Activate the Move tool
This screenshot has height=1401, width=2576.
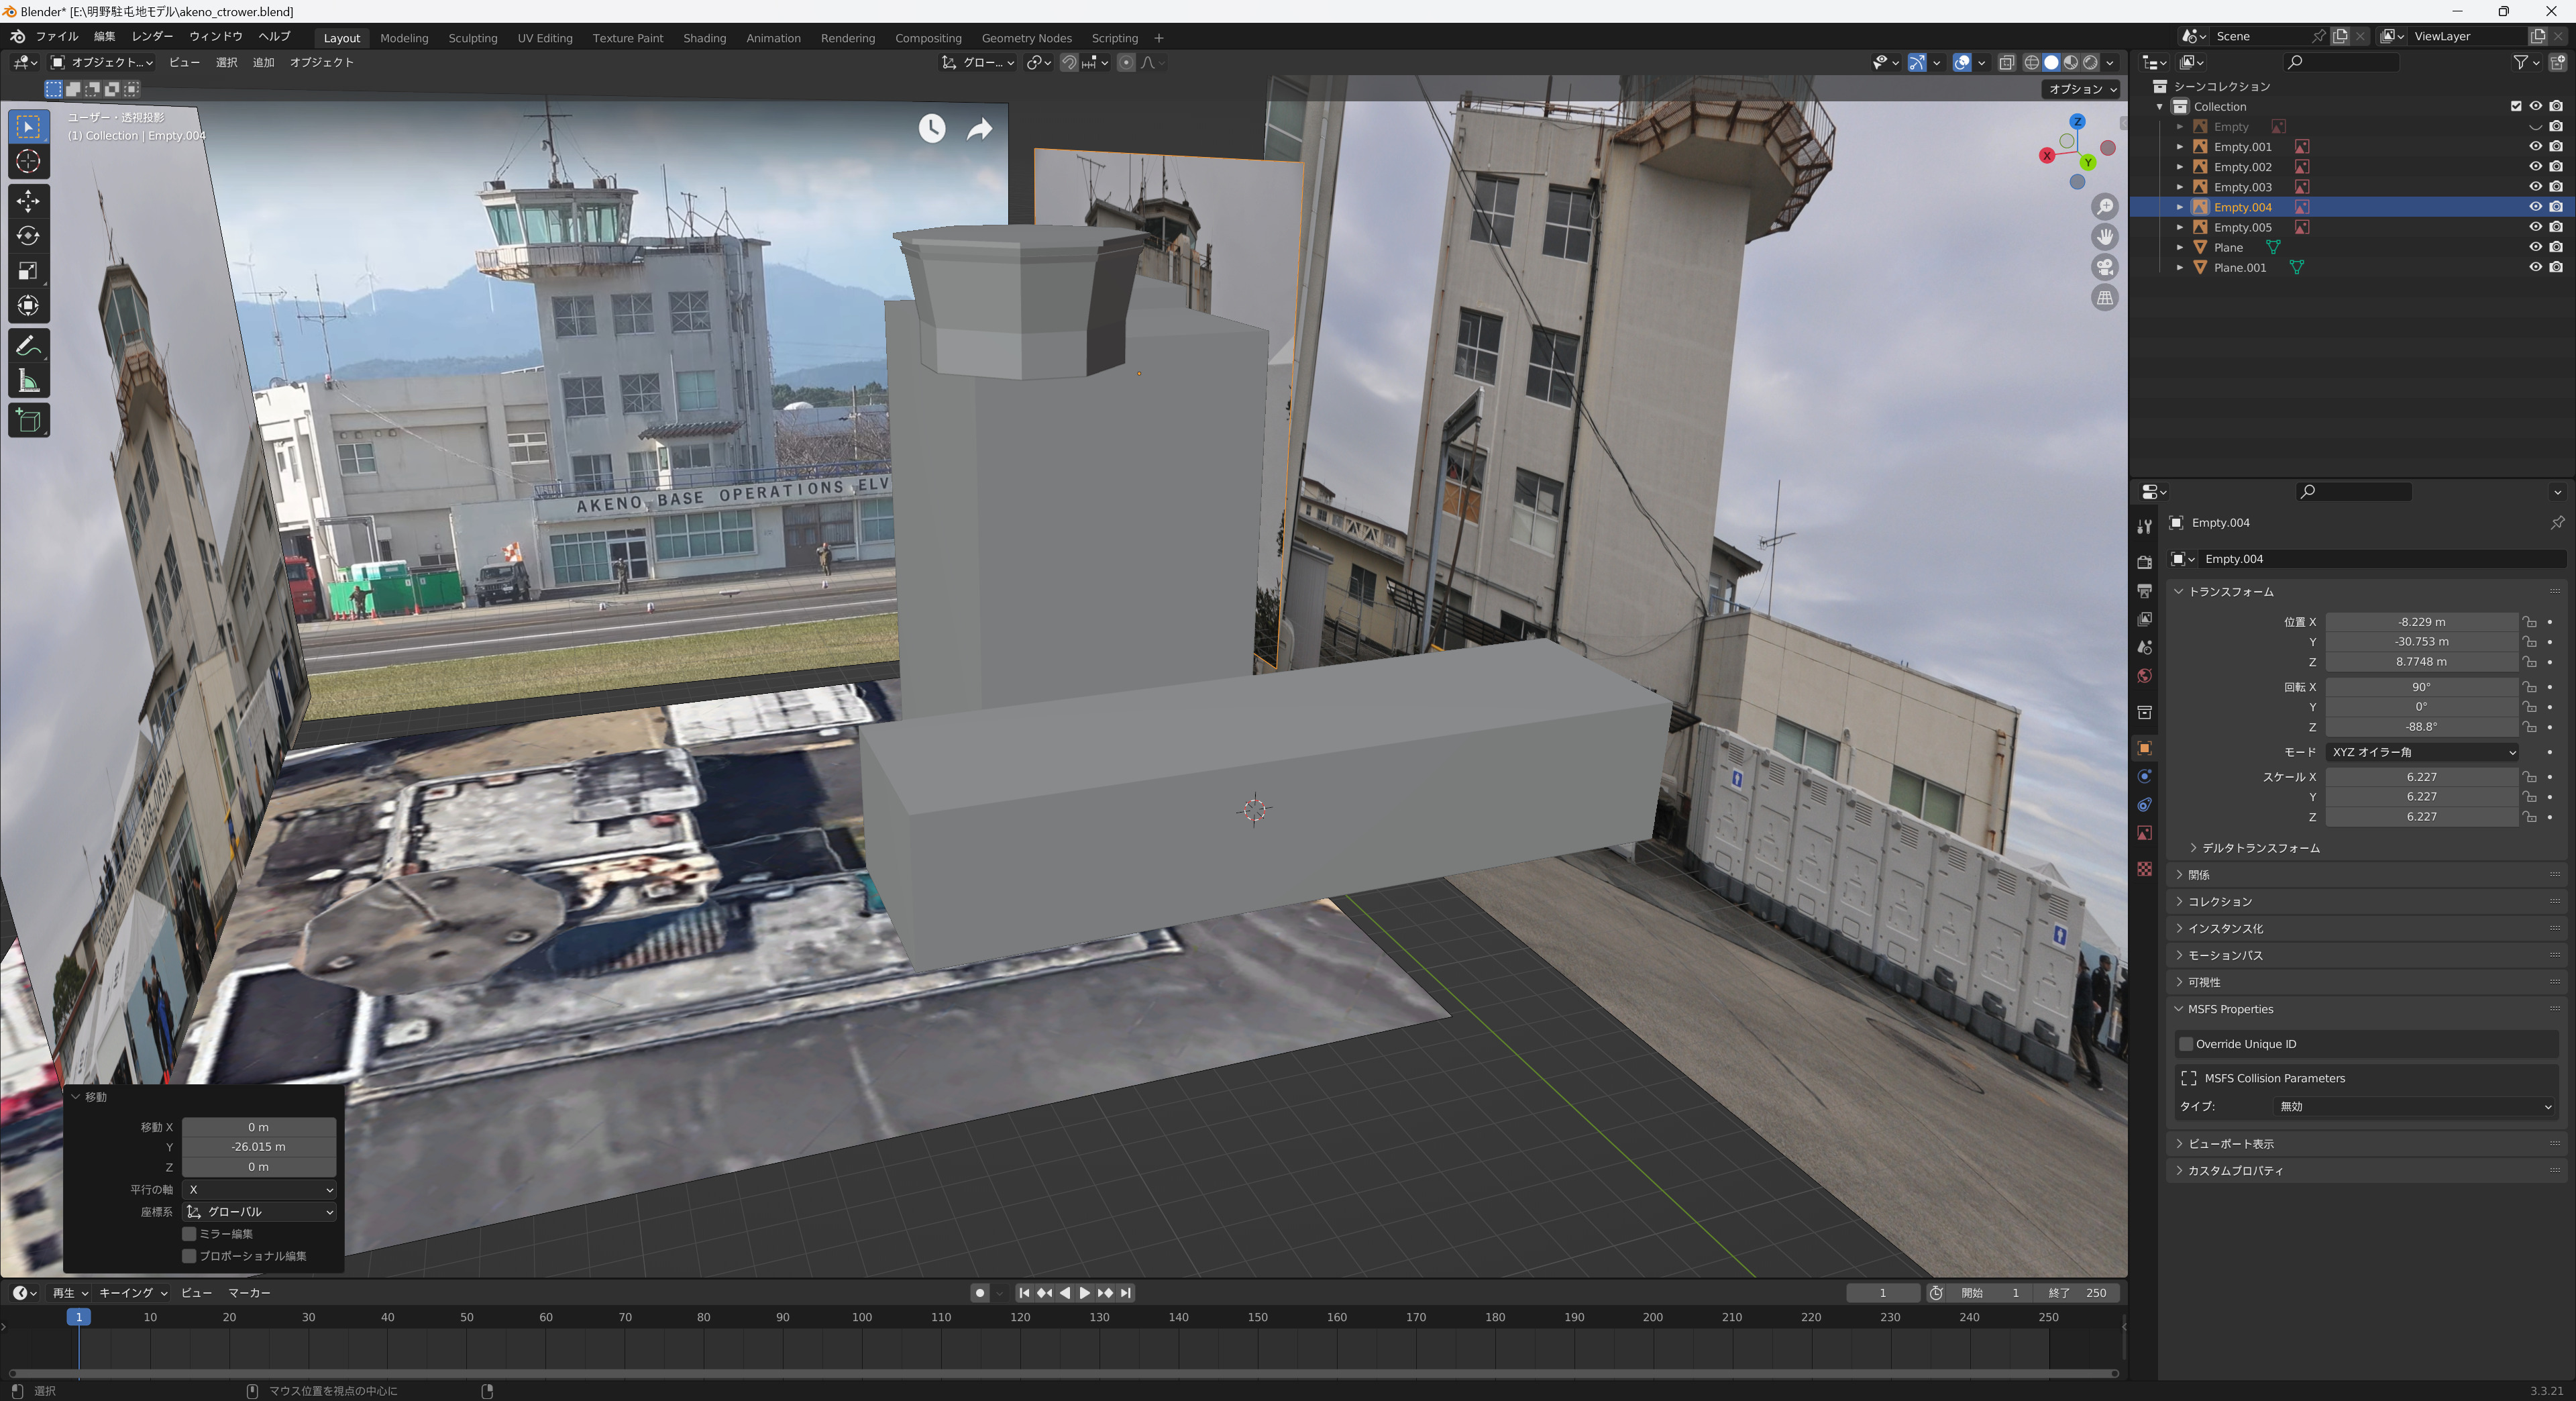click(x=28, y=201)
